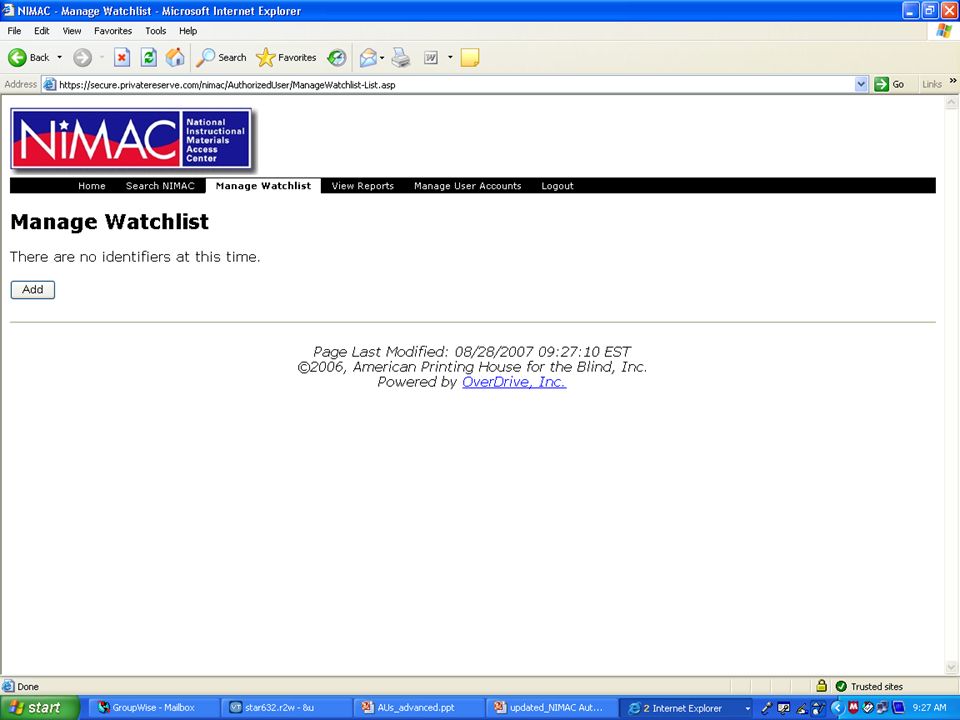The width and height of the screenshot is (960, 720).
Task: Go back using the green Back arrow
Action: pyautogui.click(x=28, y=58)
